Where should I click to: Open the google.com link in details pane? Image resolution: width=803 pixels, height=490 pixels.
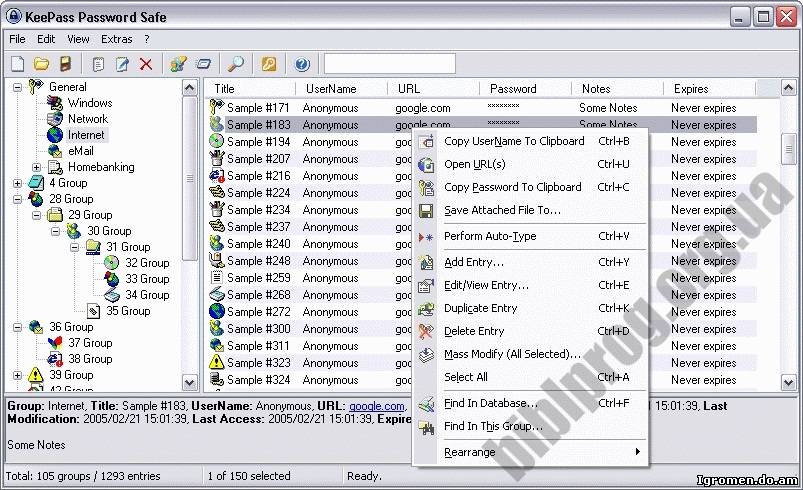(376, 406)
